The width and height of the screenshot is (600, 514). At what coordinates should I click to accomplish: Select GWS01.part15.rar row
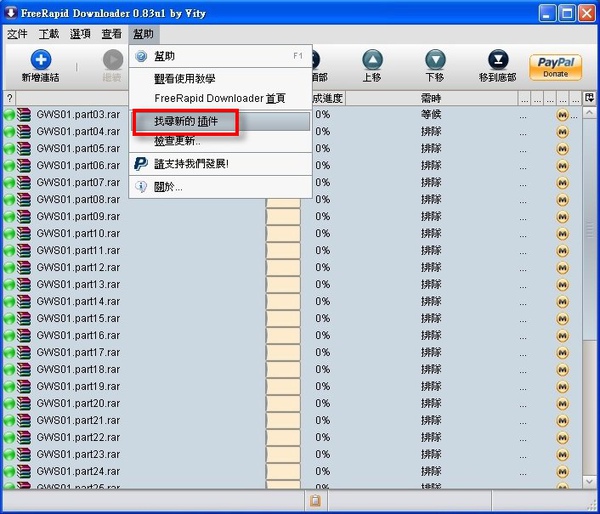293,318
